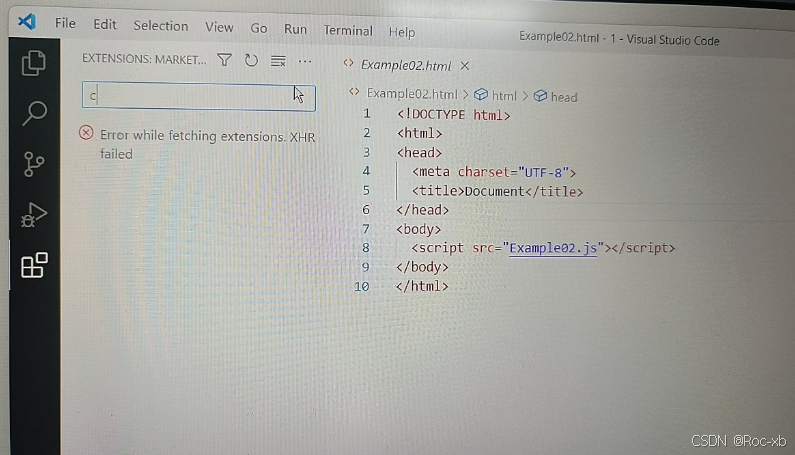
Task: Select the html element in breadcrumbs
Action: [x=504, y=95]
